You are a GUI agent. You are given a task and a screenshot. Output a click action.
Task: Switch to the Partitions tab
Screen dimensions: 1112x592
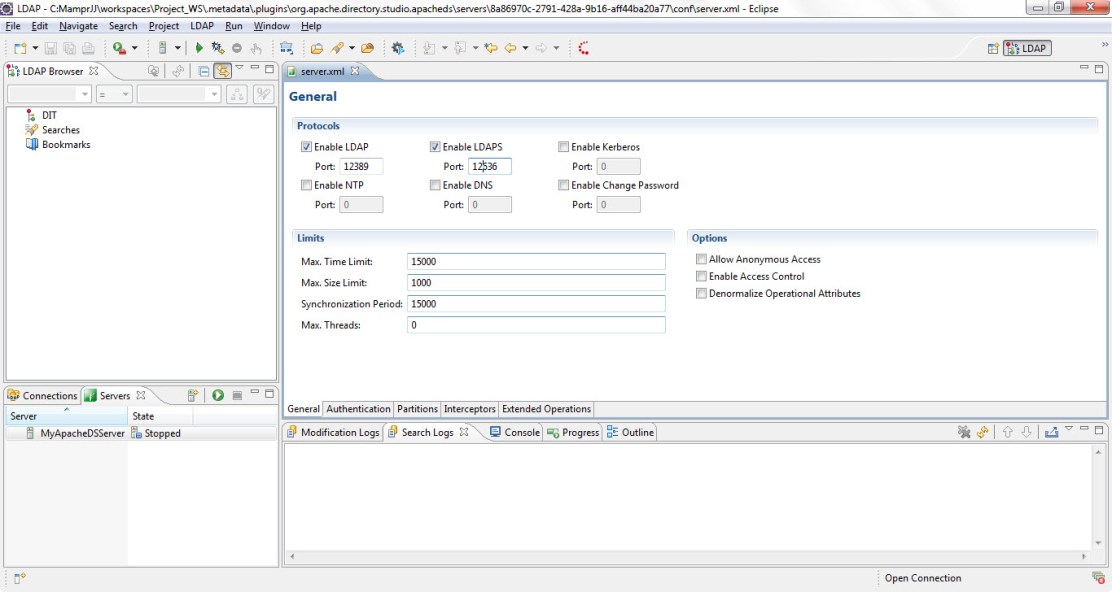[417, 409]
